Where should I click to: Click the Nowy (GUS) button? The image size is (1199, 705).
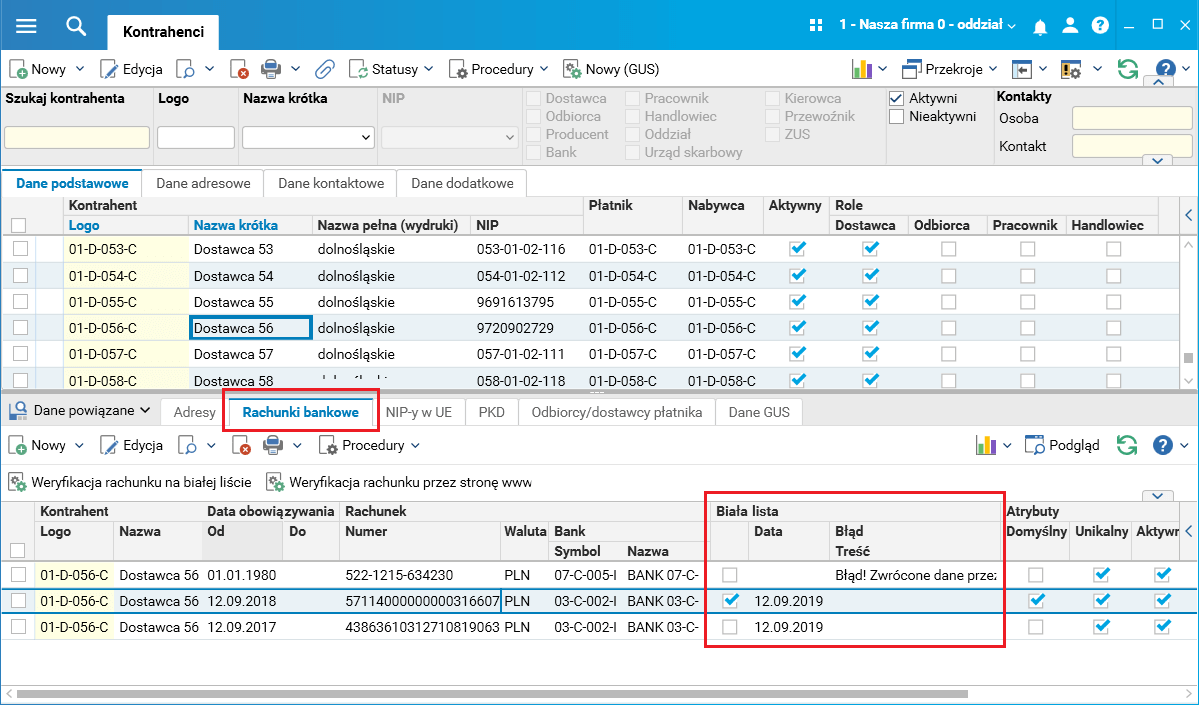(610, 69)
